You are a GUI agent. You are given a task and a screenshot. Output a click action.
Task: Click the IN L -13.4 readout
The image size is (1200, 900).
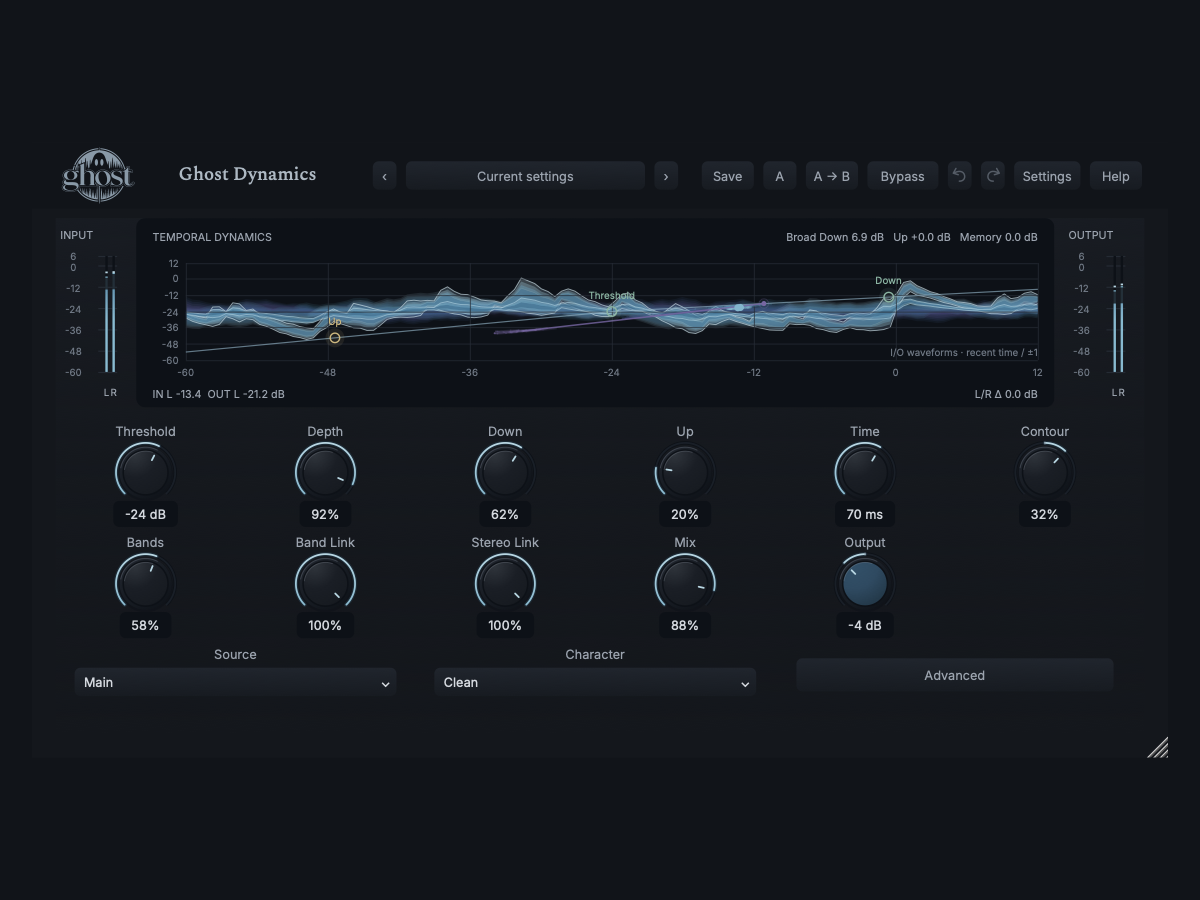pos(177,394)
